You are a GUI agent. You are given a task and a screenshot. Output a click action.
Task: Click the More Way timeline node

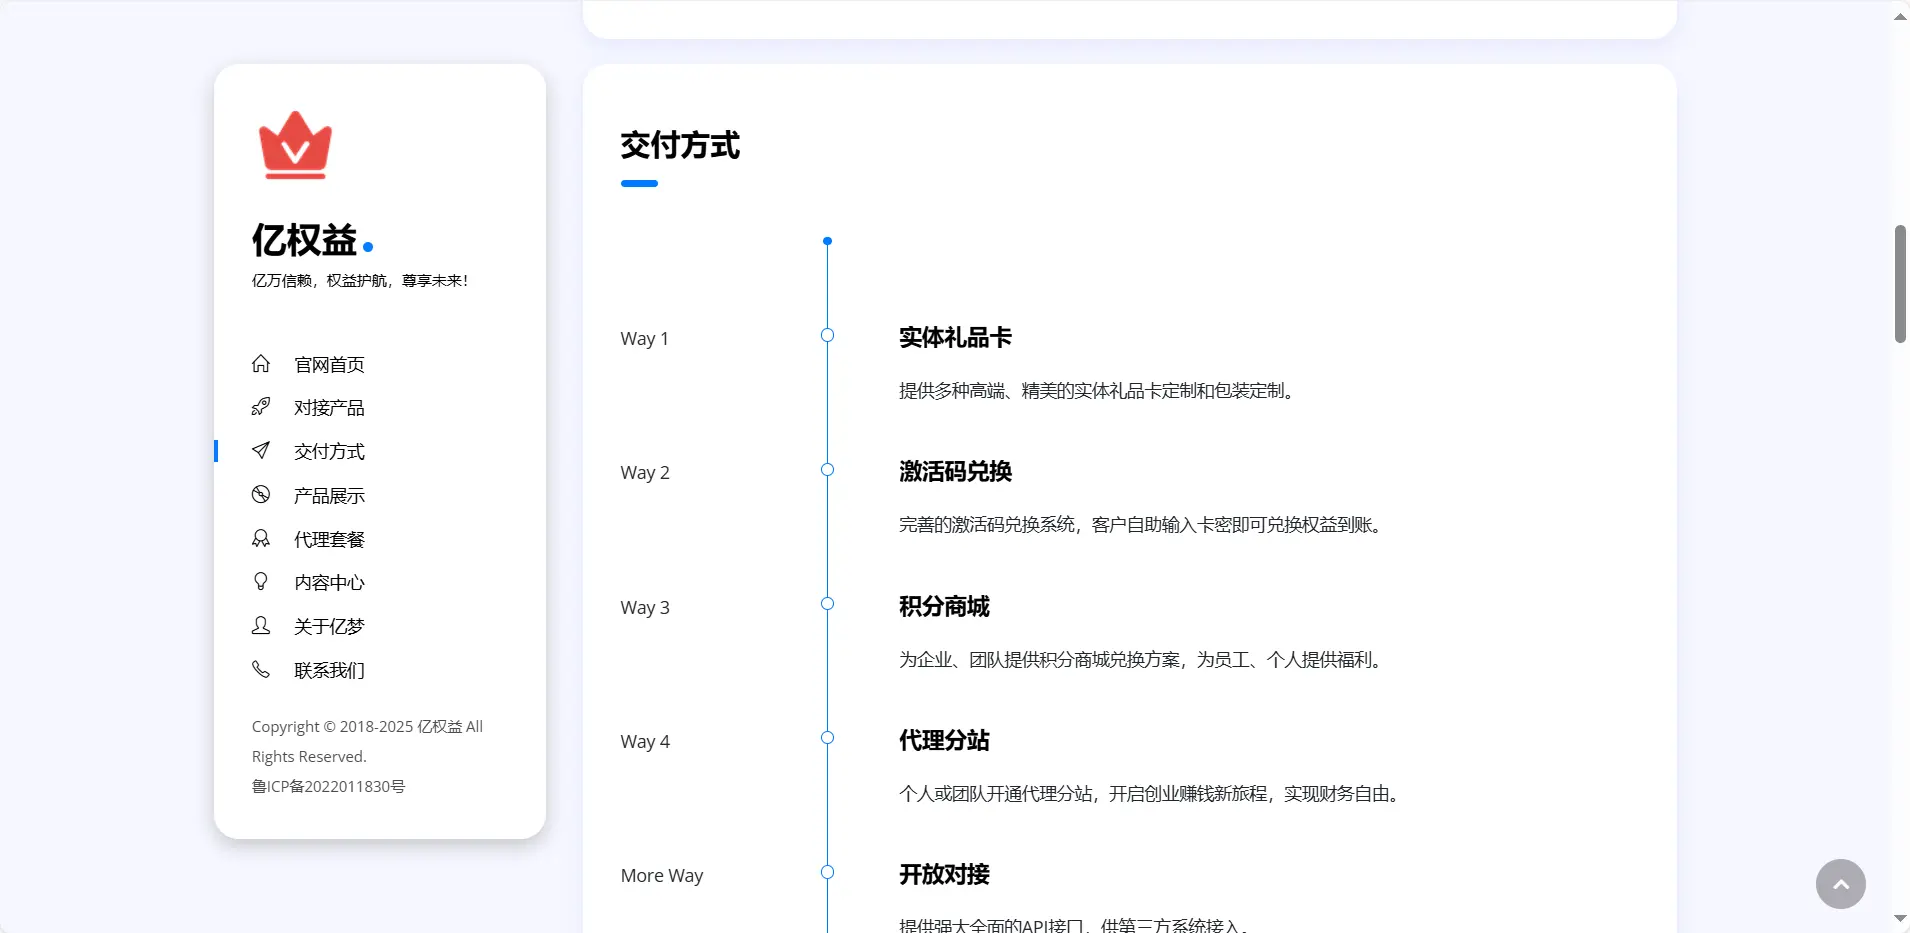tap(827, 871)
